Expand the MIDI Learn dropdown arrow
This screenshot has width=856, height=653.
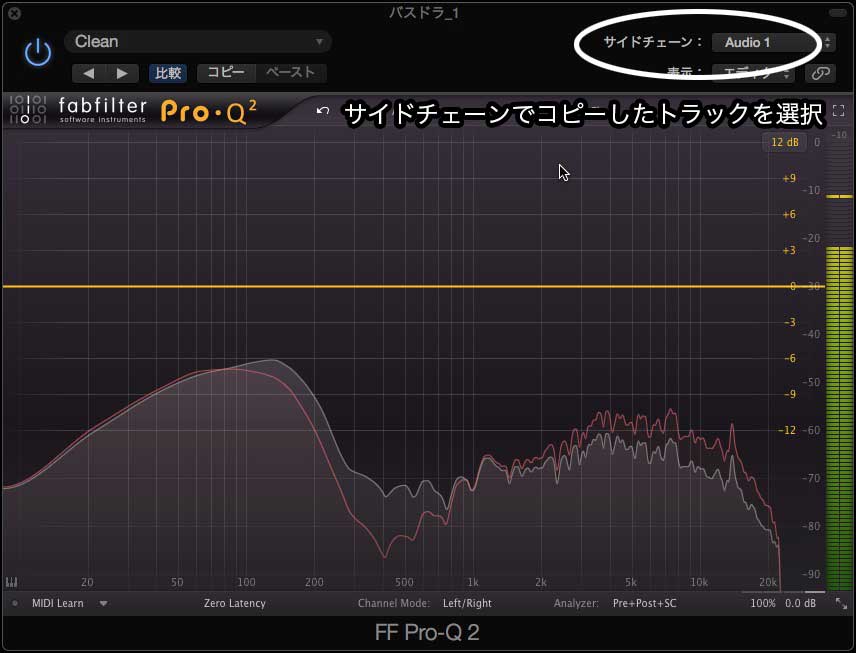(x=103, y=603)
